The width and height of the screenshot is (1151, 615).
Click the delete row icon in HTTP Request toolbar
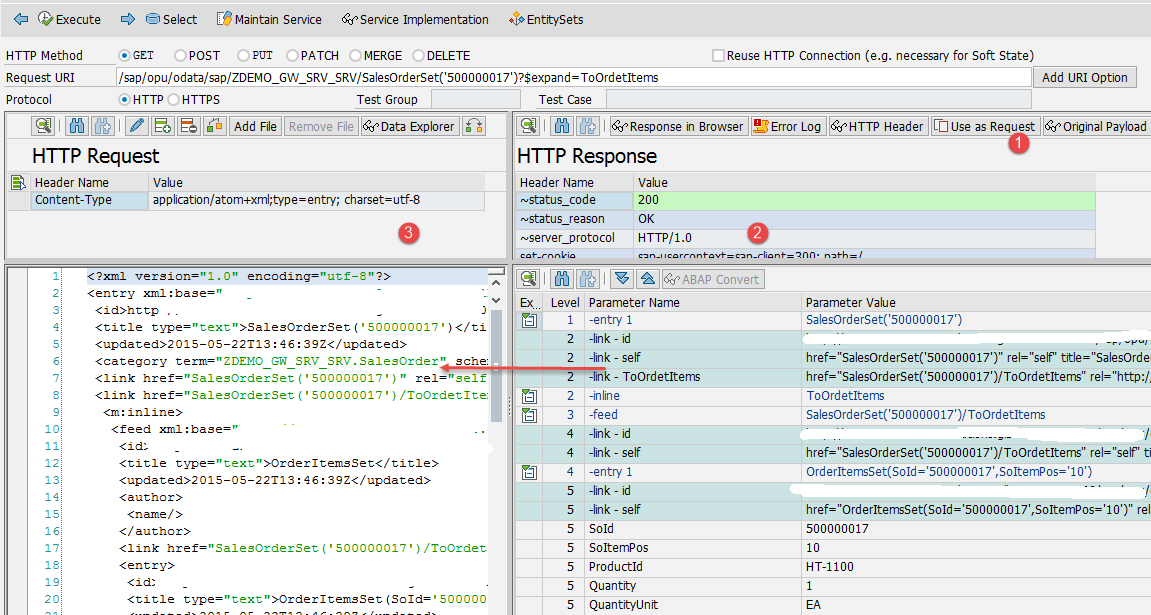click(188, 126)
